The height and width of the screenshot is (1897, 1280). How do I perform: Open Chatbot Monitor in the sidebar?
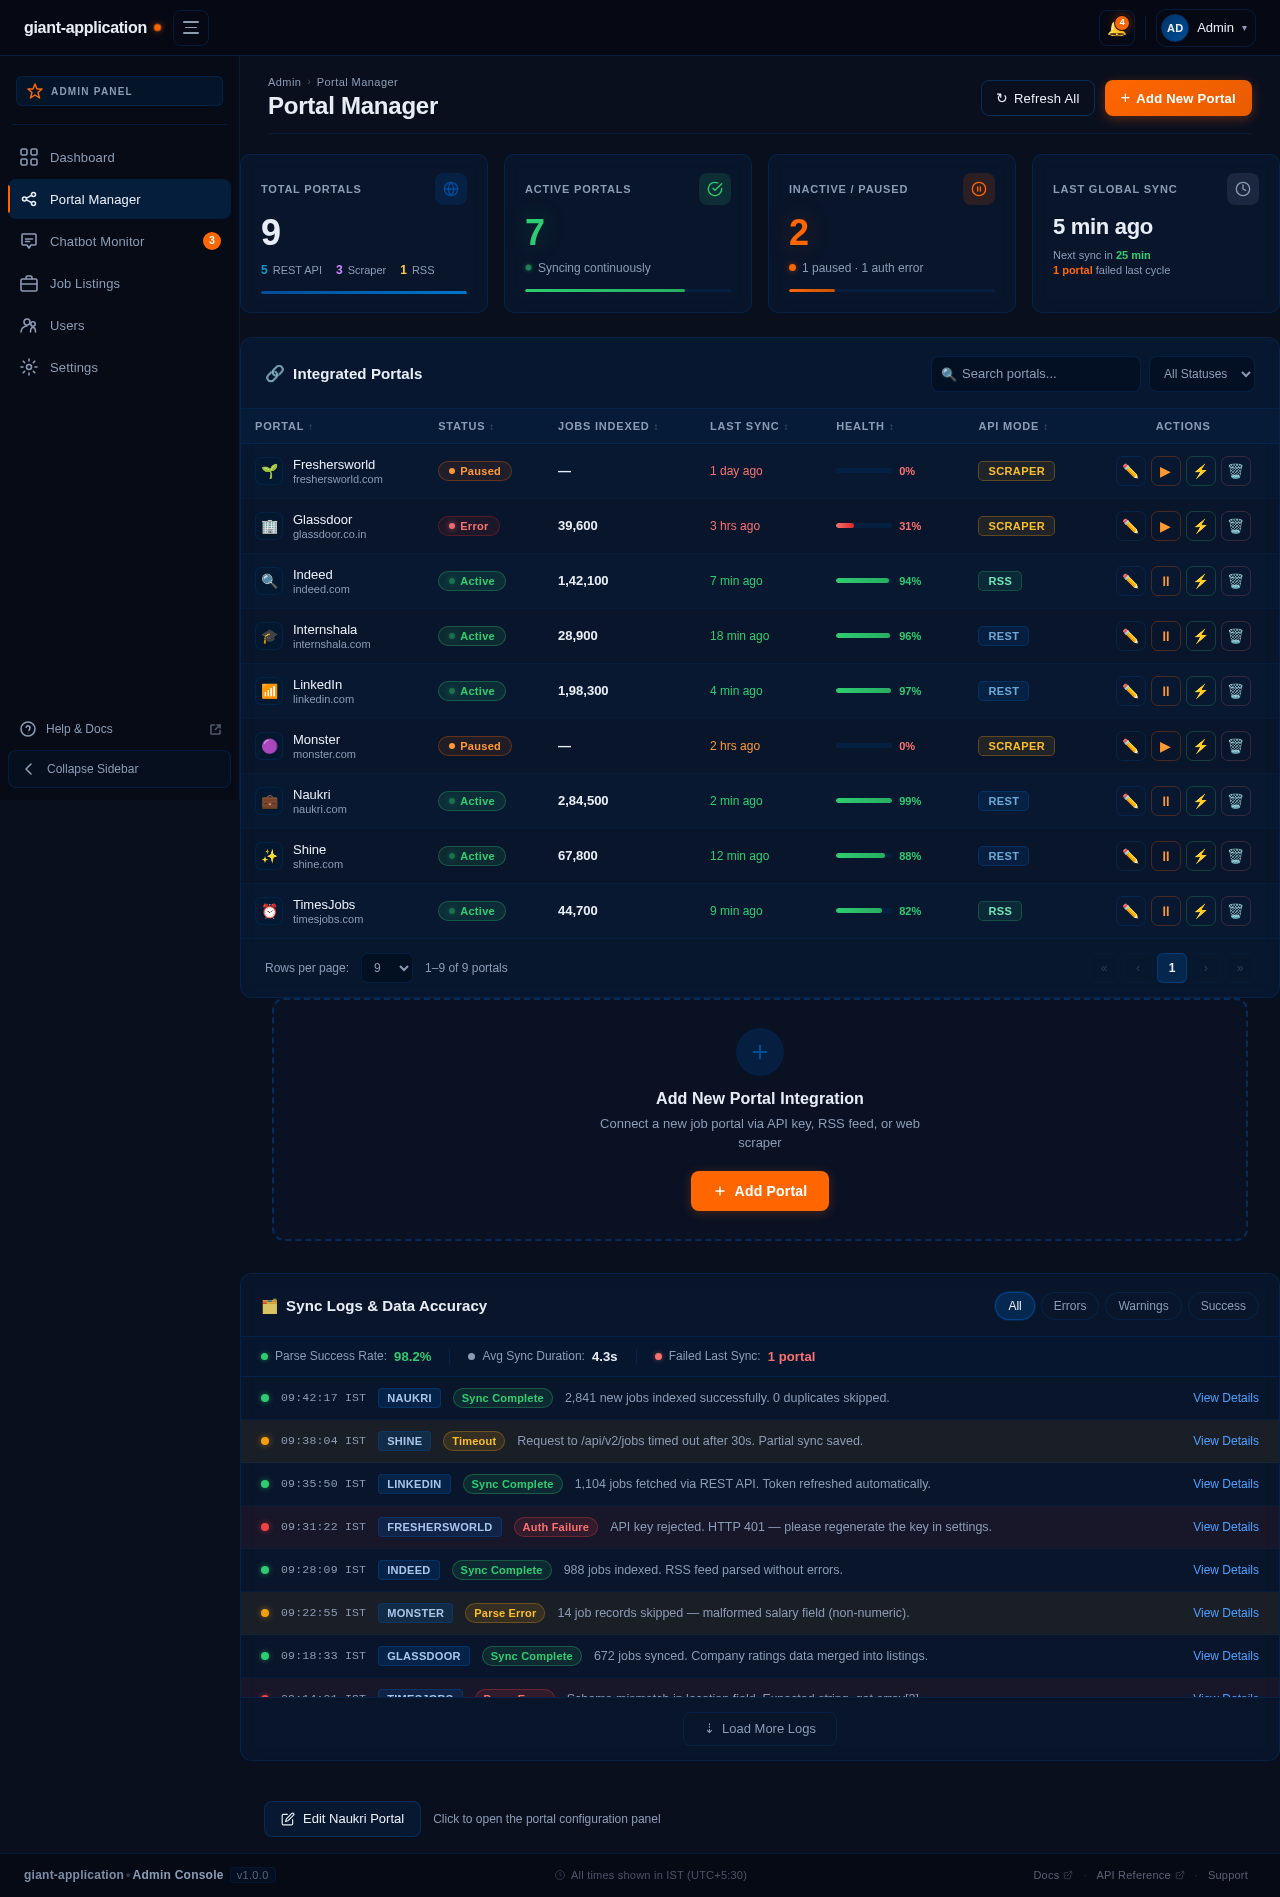tap(119, 241)
